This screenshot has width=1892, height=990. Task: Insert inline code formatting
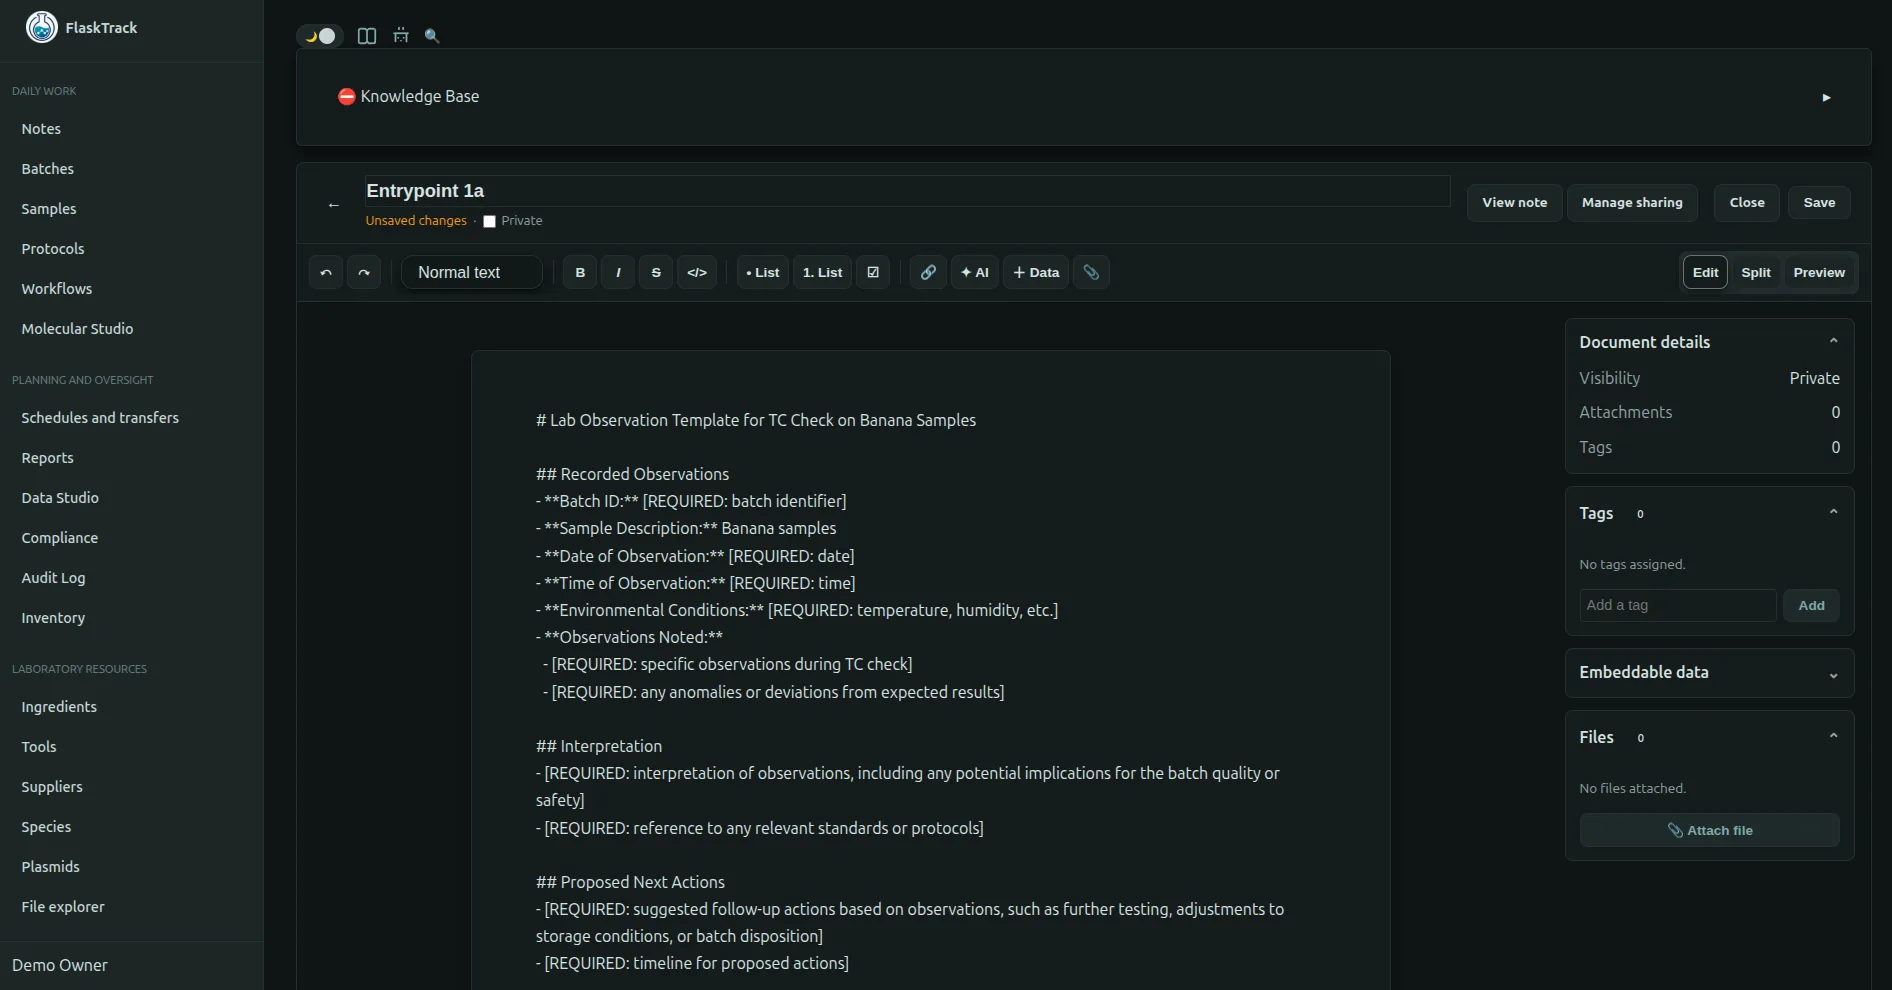pyautogui.click(x=697, y=272)
